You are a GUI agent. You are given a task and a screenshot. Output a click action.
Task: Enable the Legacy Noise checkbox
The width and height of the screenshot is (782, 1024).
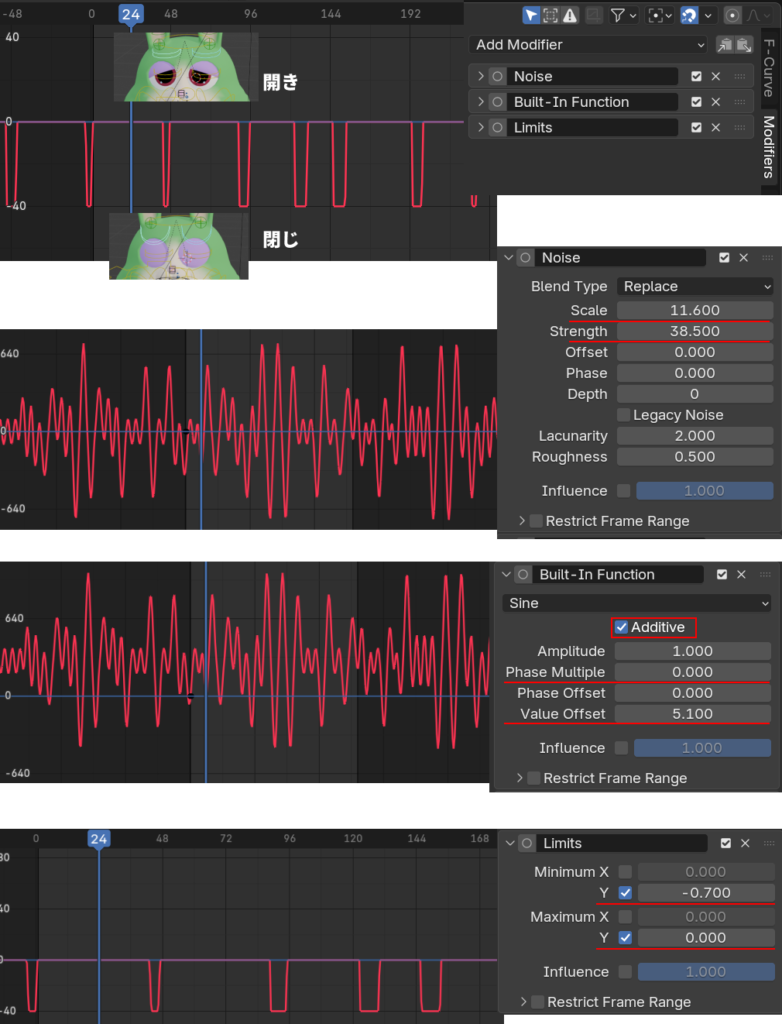[x=624, y=414]
